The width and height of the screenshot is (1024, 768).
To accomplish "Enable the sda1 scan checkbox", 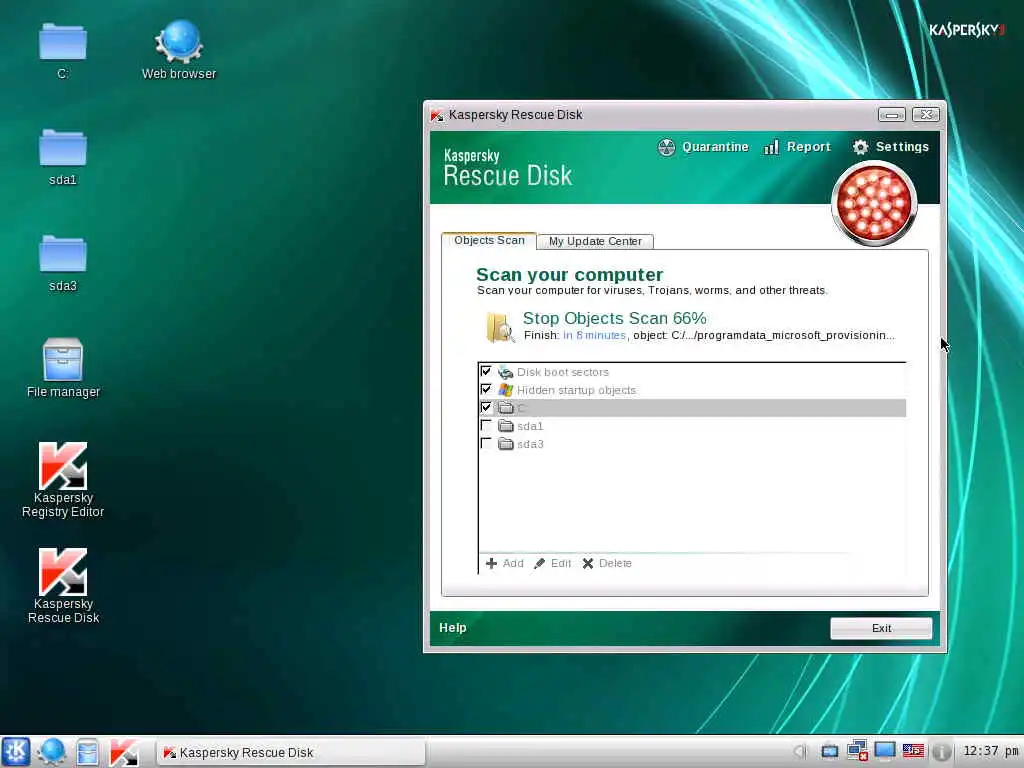I will click(486, 426).
